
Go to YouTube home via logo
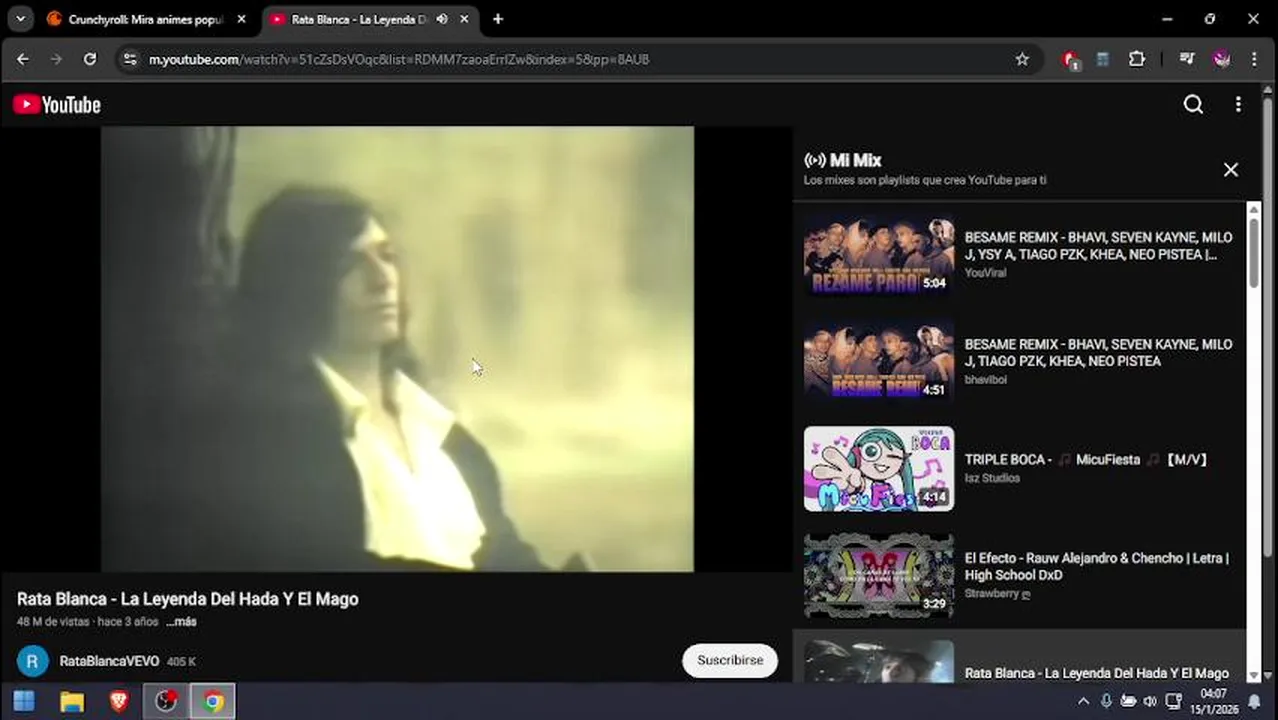pos(57,105)
